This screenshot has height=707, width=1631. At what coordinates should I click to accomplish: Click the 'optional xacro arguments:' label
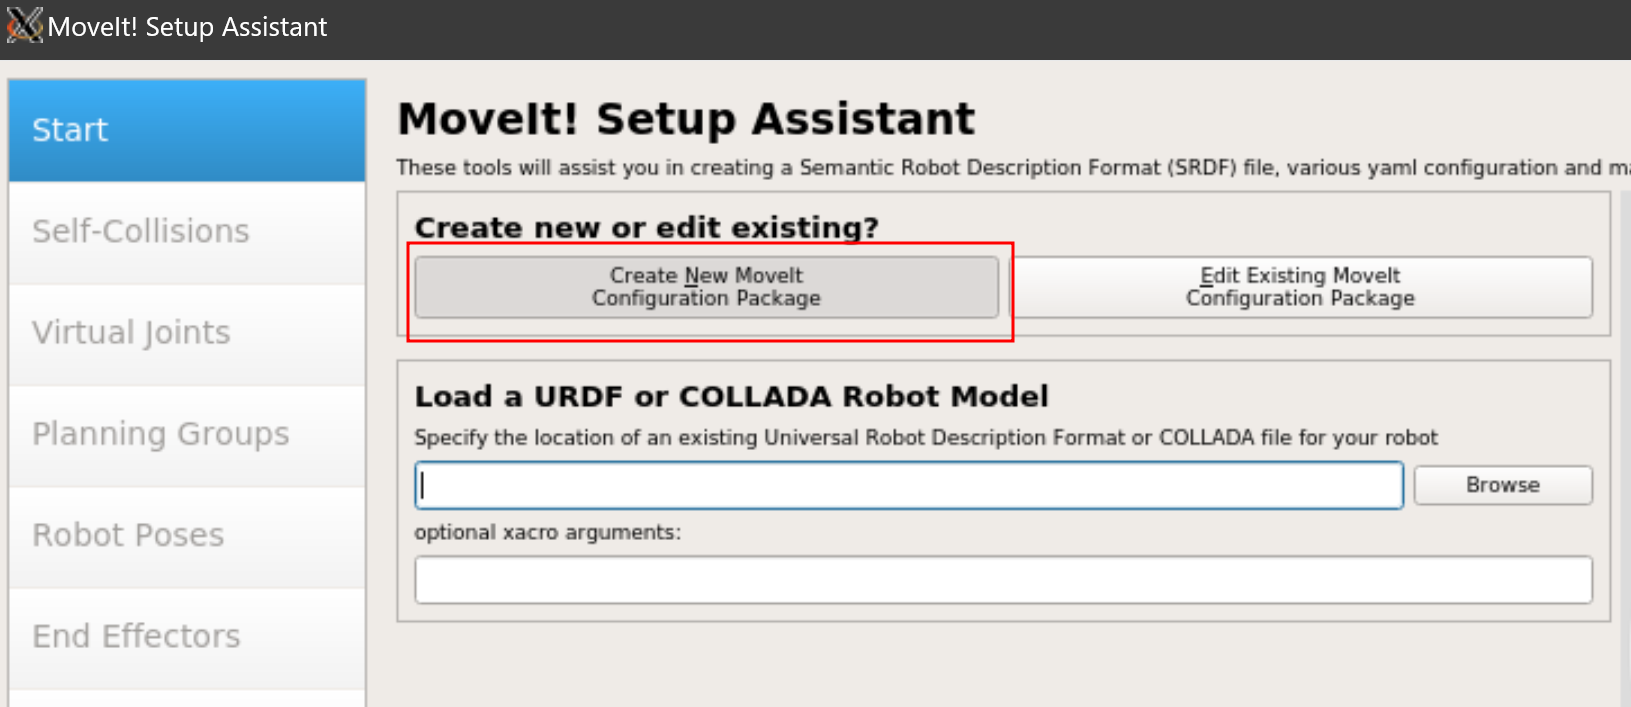tap(547, 533)
